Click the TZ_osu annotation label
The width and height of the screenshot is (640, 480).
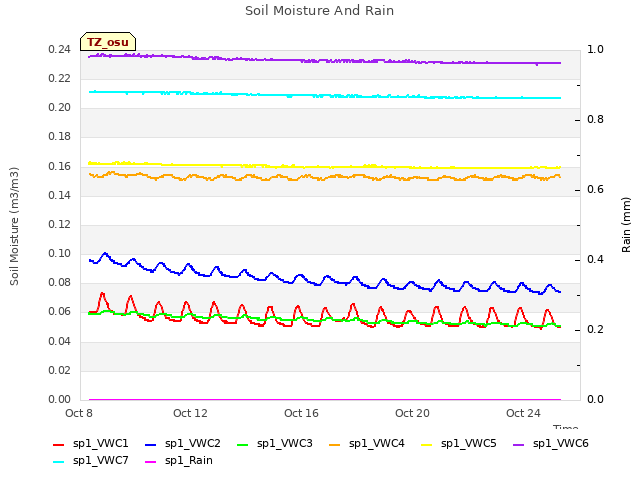tap(108, 42)
